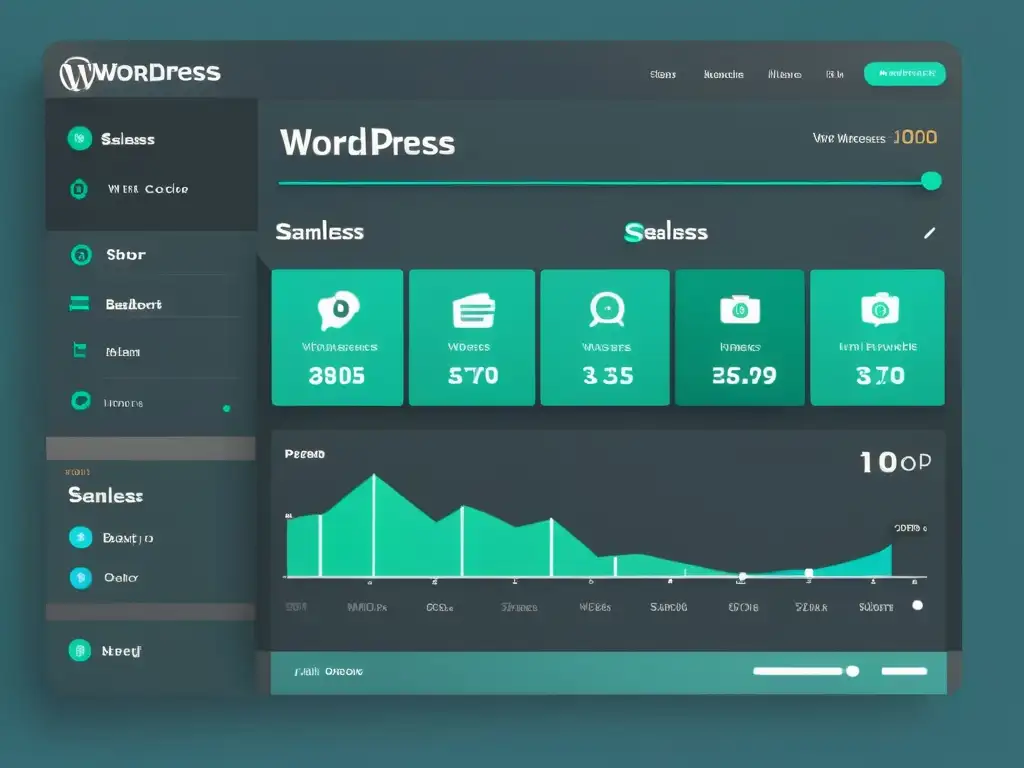Click the camera icon on 25.79 tile

740,309
